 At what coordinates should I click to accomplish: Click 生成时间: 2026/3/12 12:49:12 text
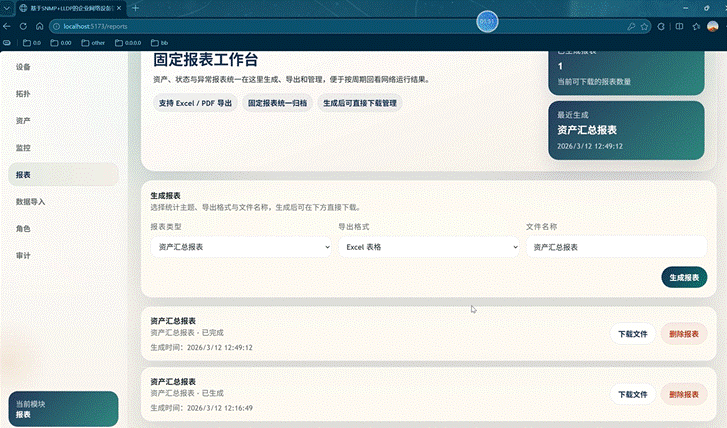(x=201, y=347)
